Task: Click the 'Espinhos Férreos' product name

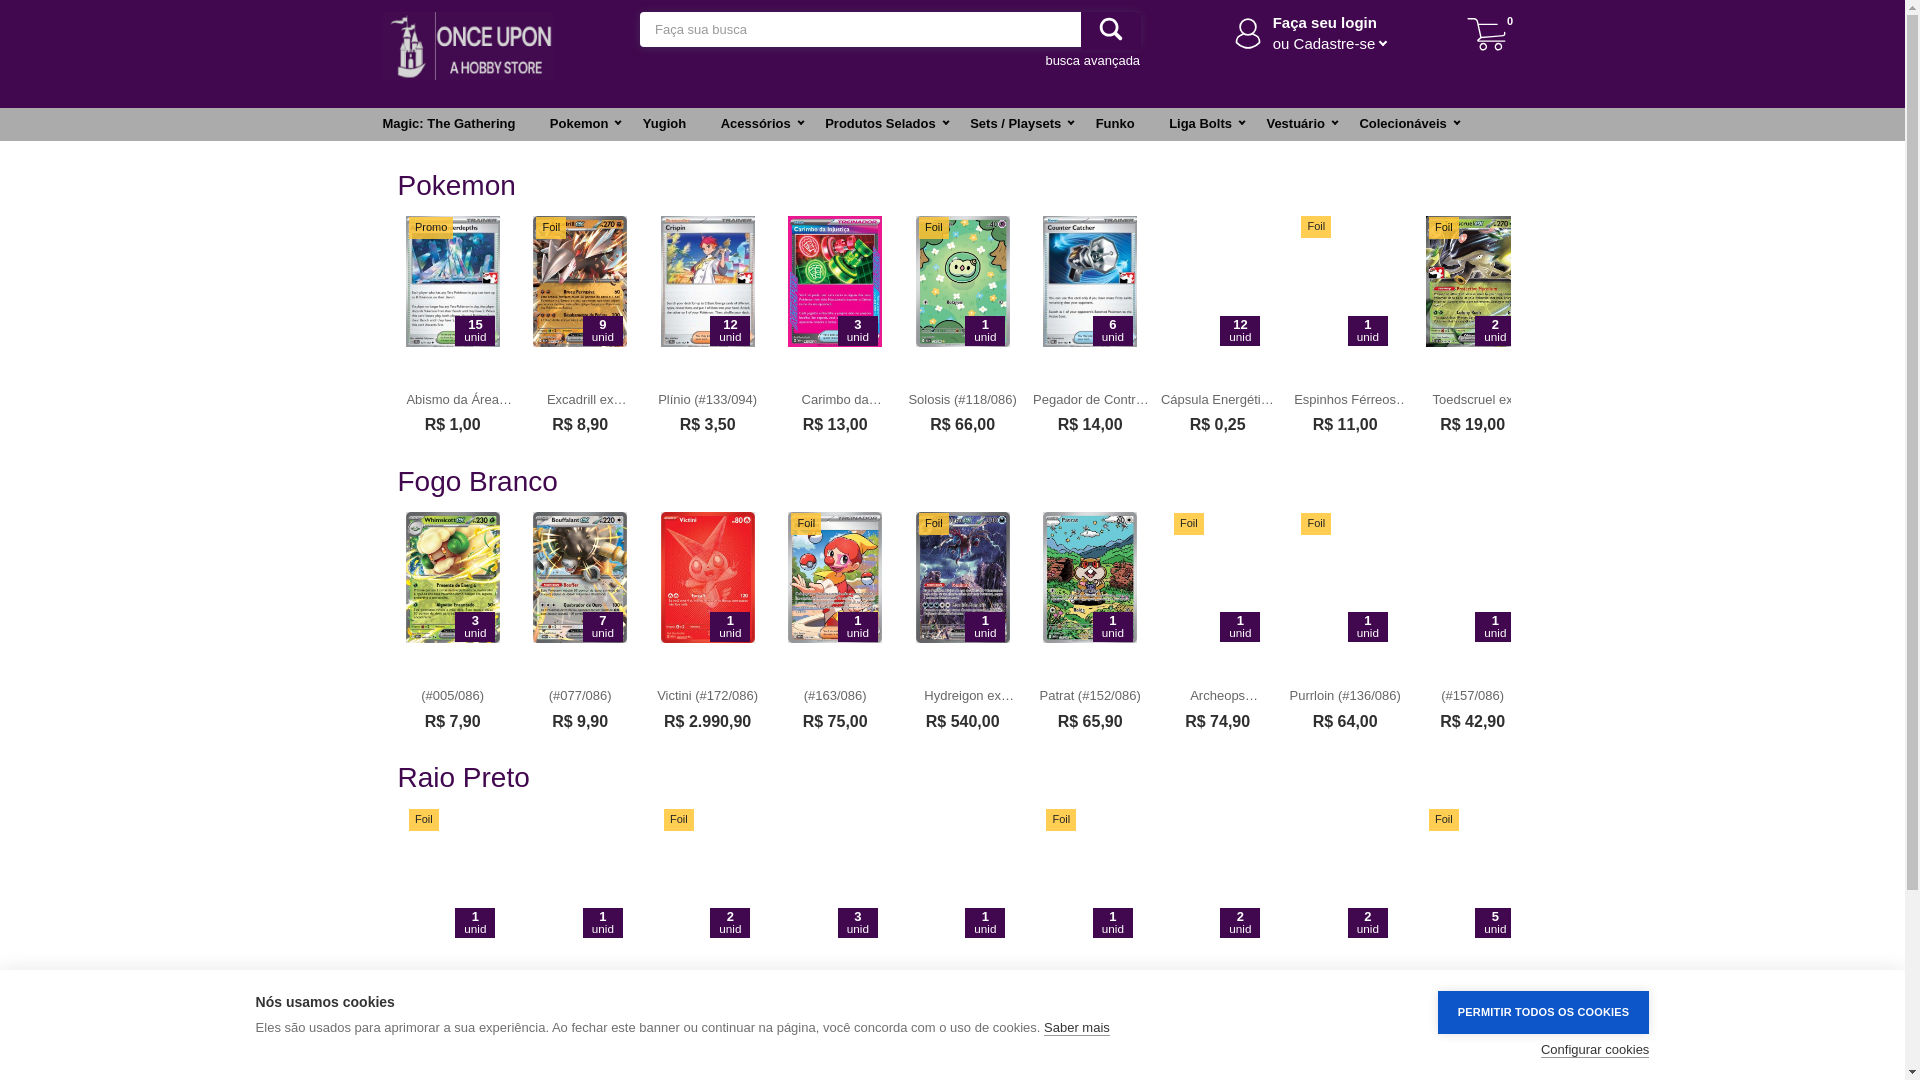Action: (x=1350, y=400)
